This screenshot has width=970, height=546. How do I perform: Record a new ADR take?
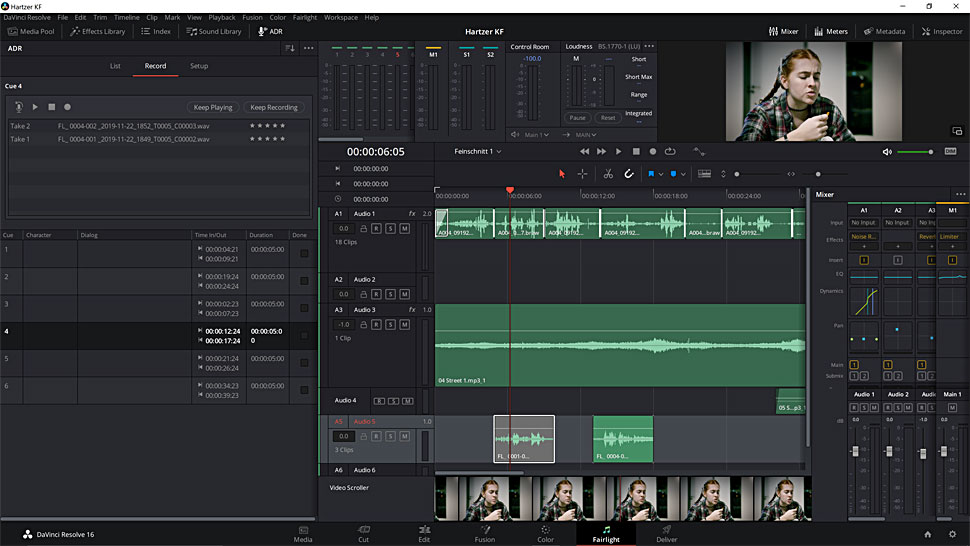pos(67,107)
